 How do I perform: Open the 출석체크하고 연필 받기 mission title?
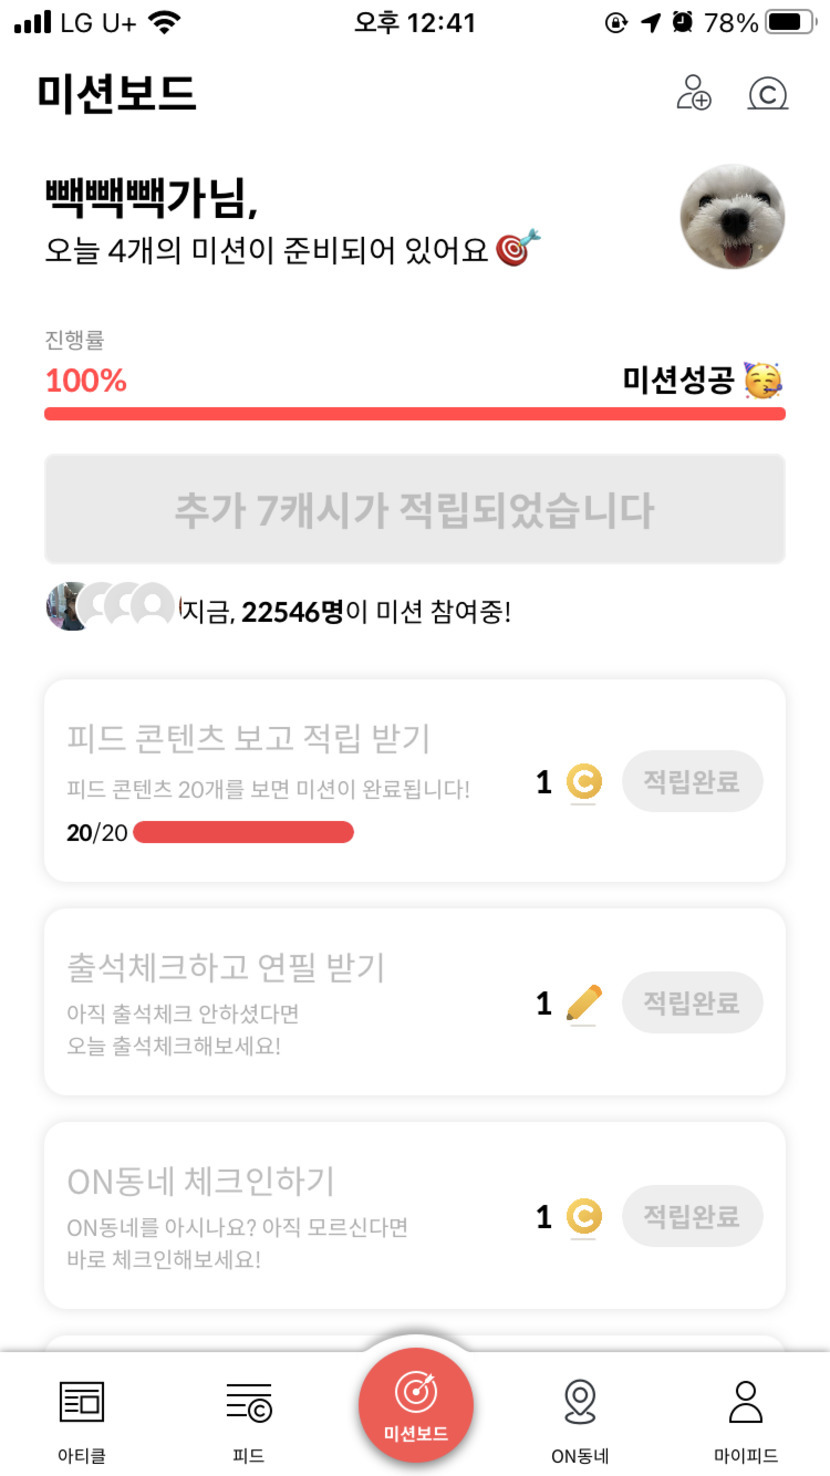(x=226, y=967)
